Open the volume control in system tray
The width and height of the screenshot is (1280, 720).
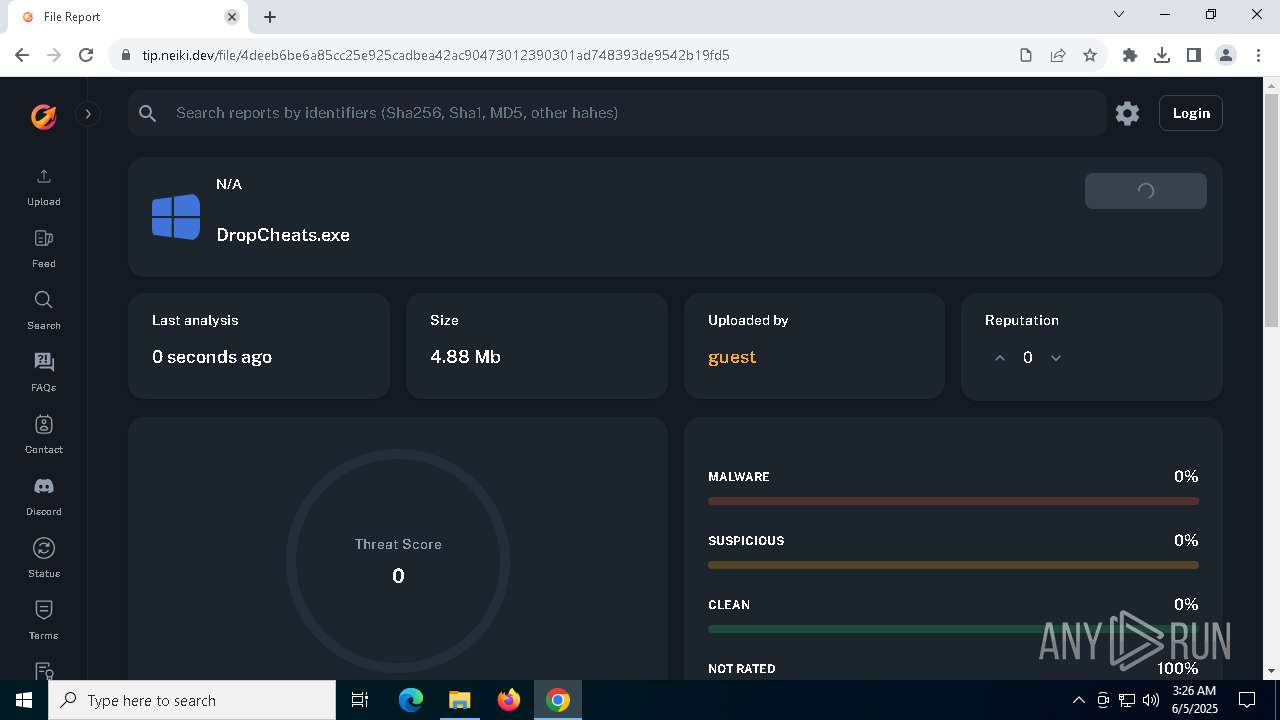coord(1151,700)
